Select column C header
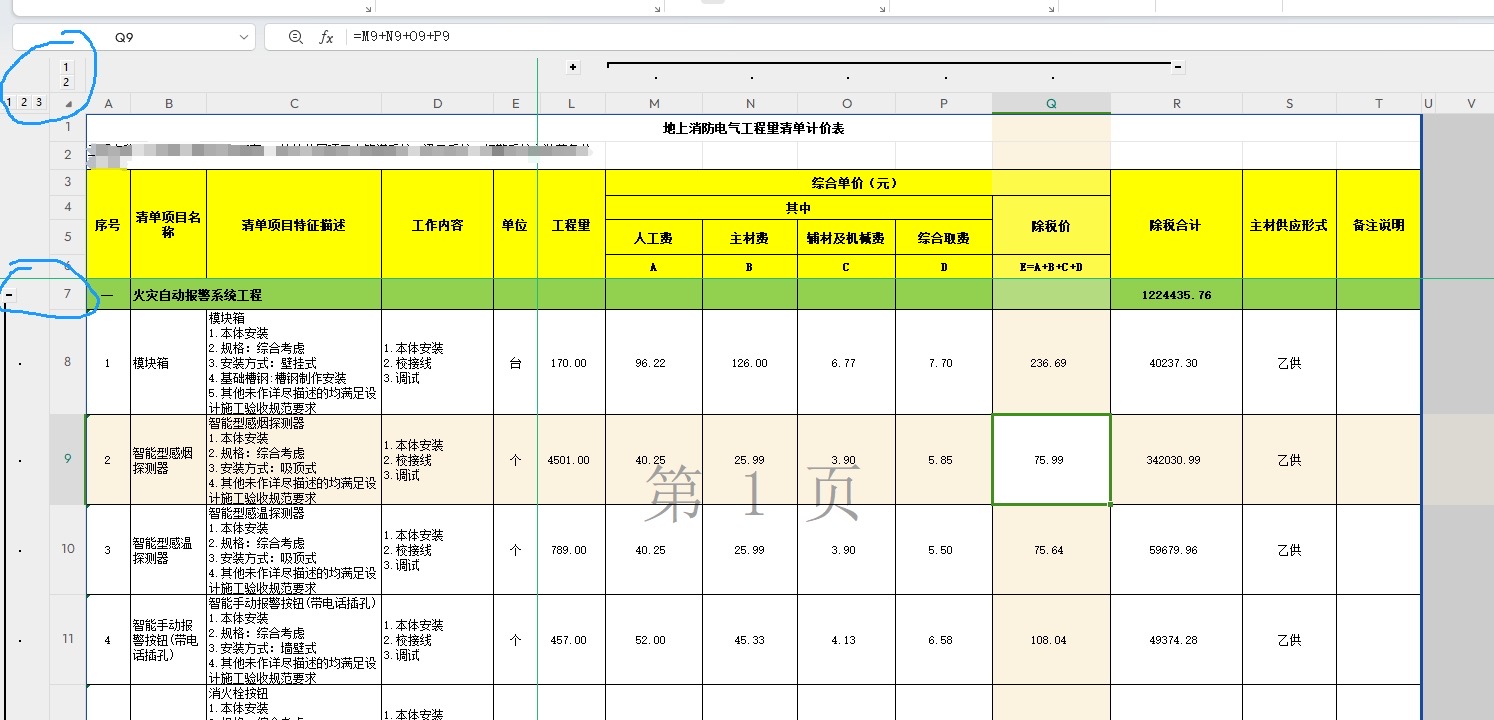This screenshot has width=1494, height=720. [294, 103]
